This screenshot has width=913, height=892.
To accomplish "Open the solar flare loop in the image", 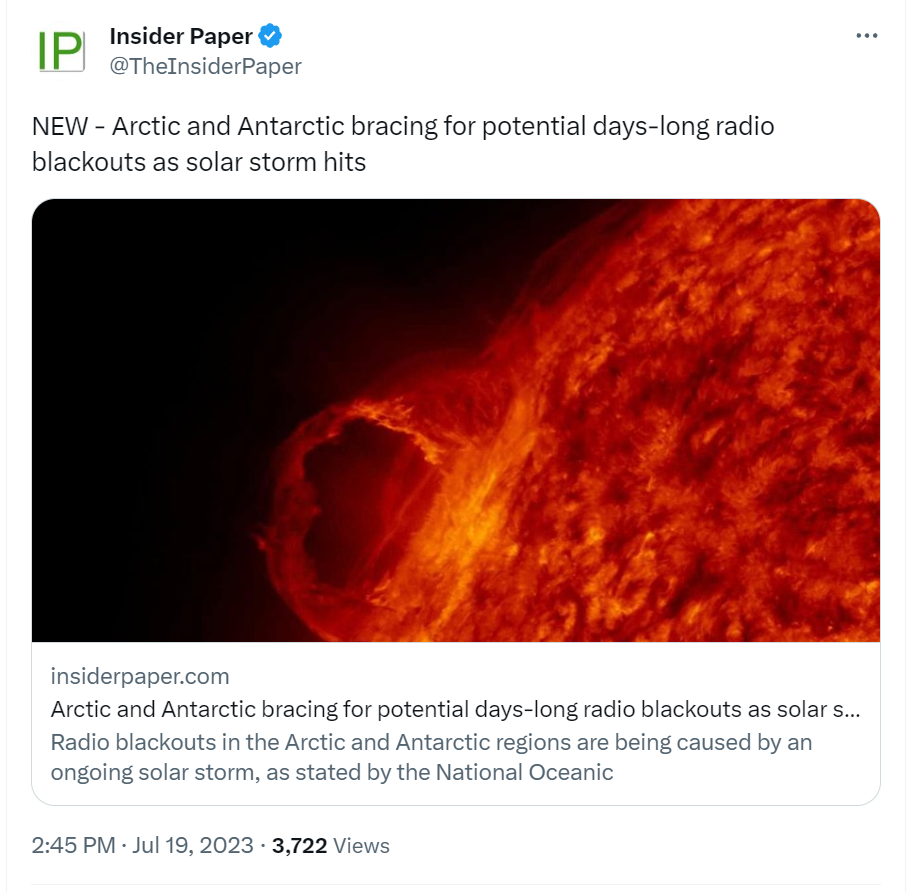I will coord(340,480).
